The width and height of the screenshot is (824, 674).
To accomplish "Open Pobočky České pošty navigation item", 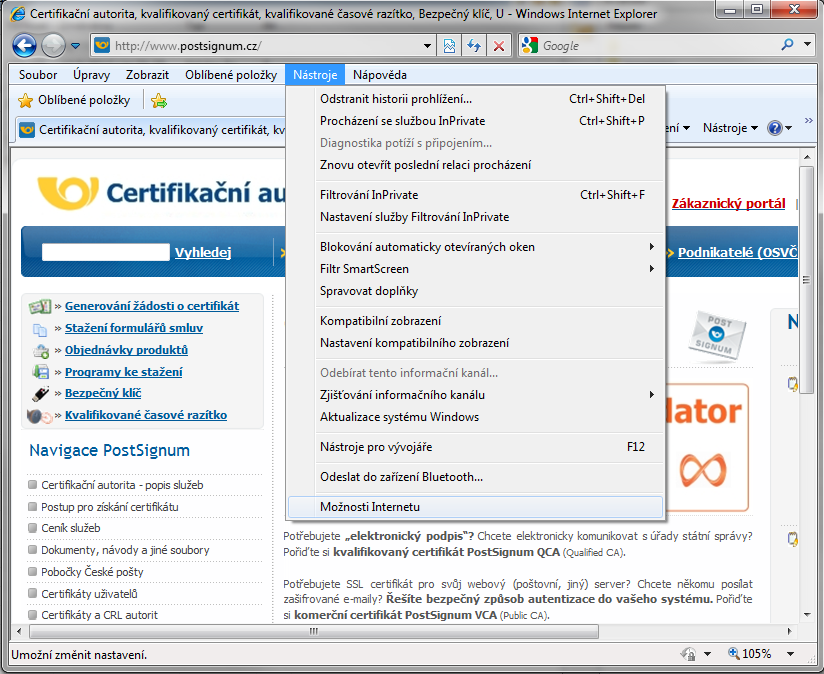I will tap(92, 572).
